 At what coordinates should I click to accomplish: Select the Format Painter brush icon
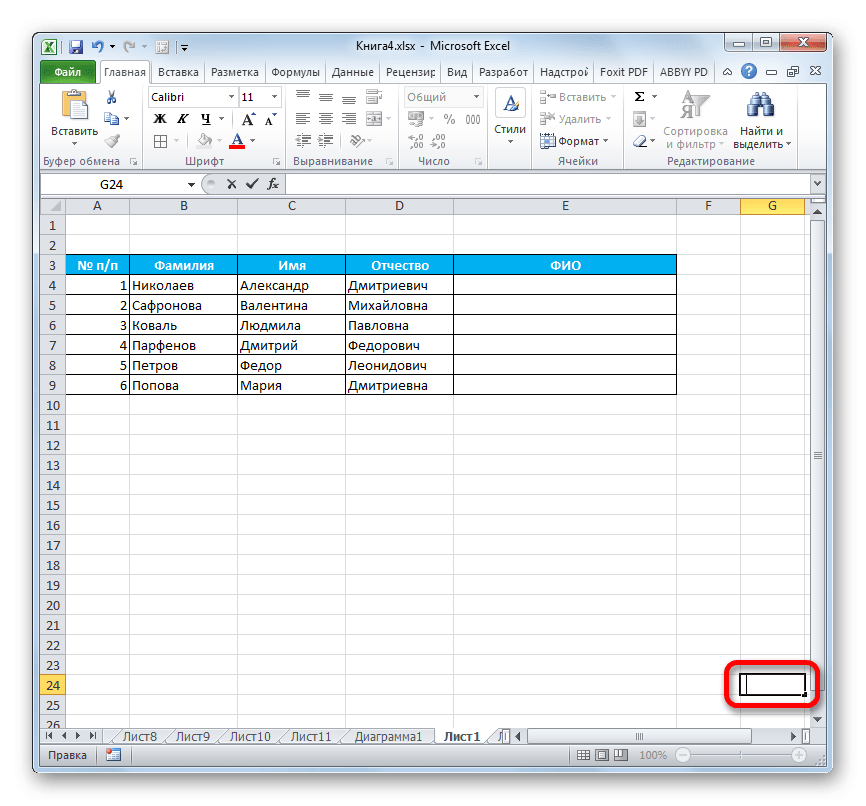(112, 141)
